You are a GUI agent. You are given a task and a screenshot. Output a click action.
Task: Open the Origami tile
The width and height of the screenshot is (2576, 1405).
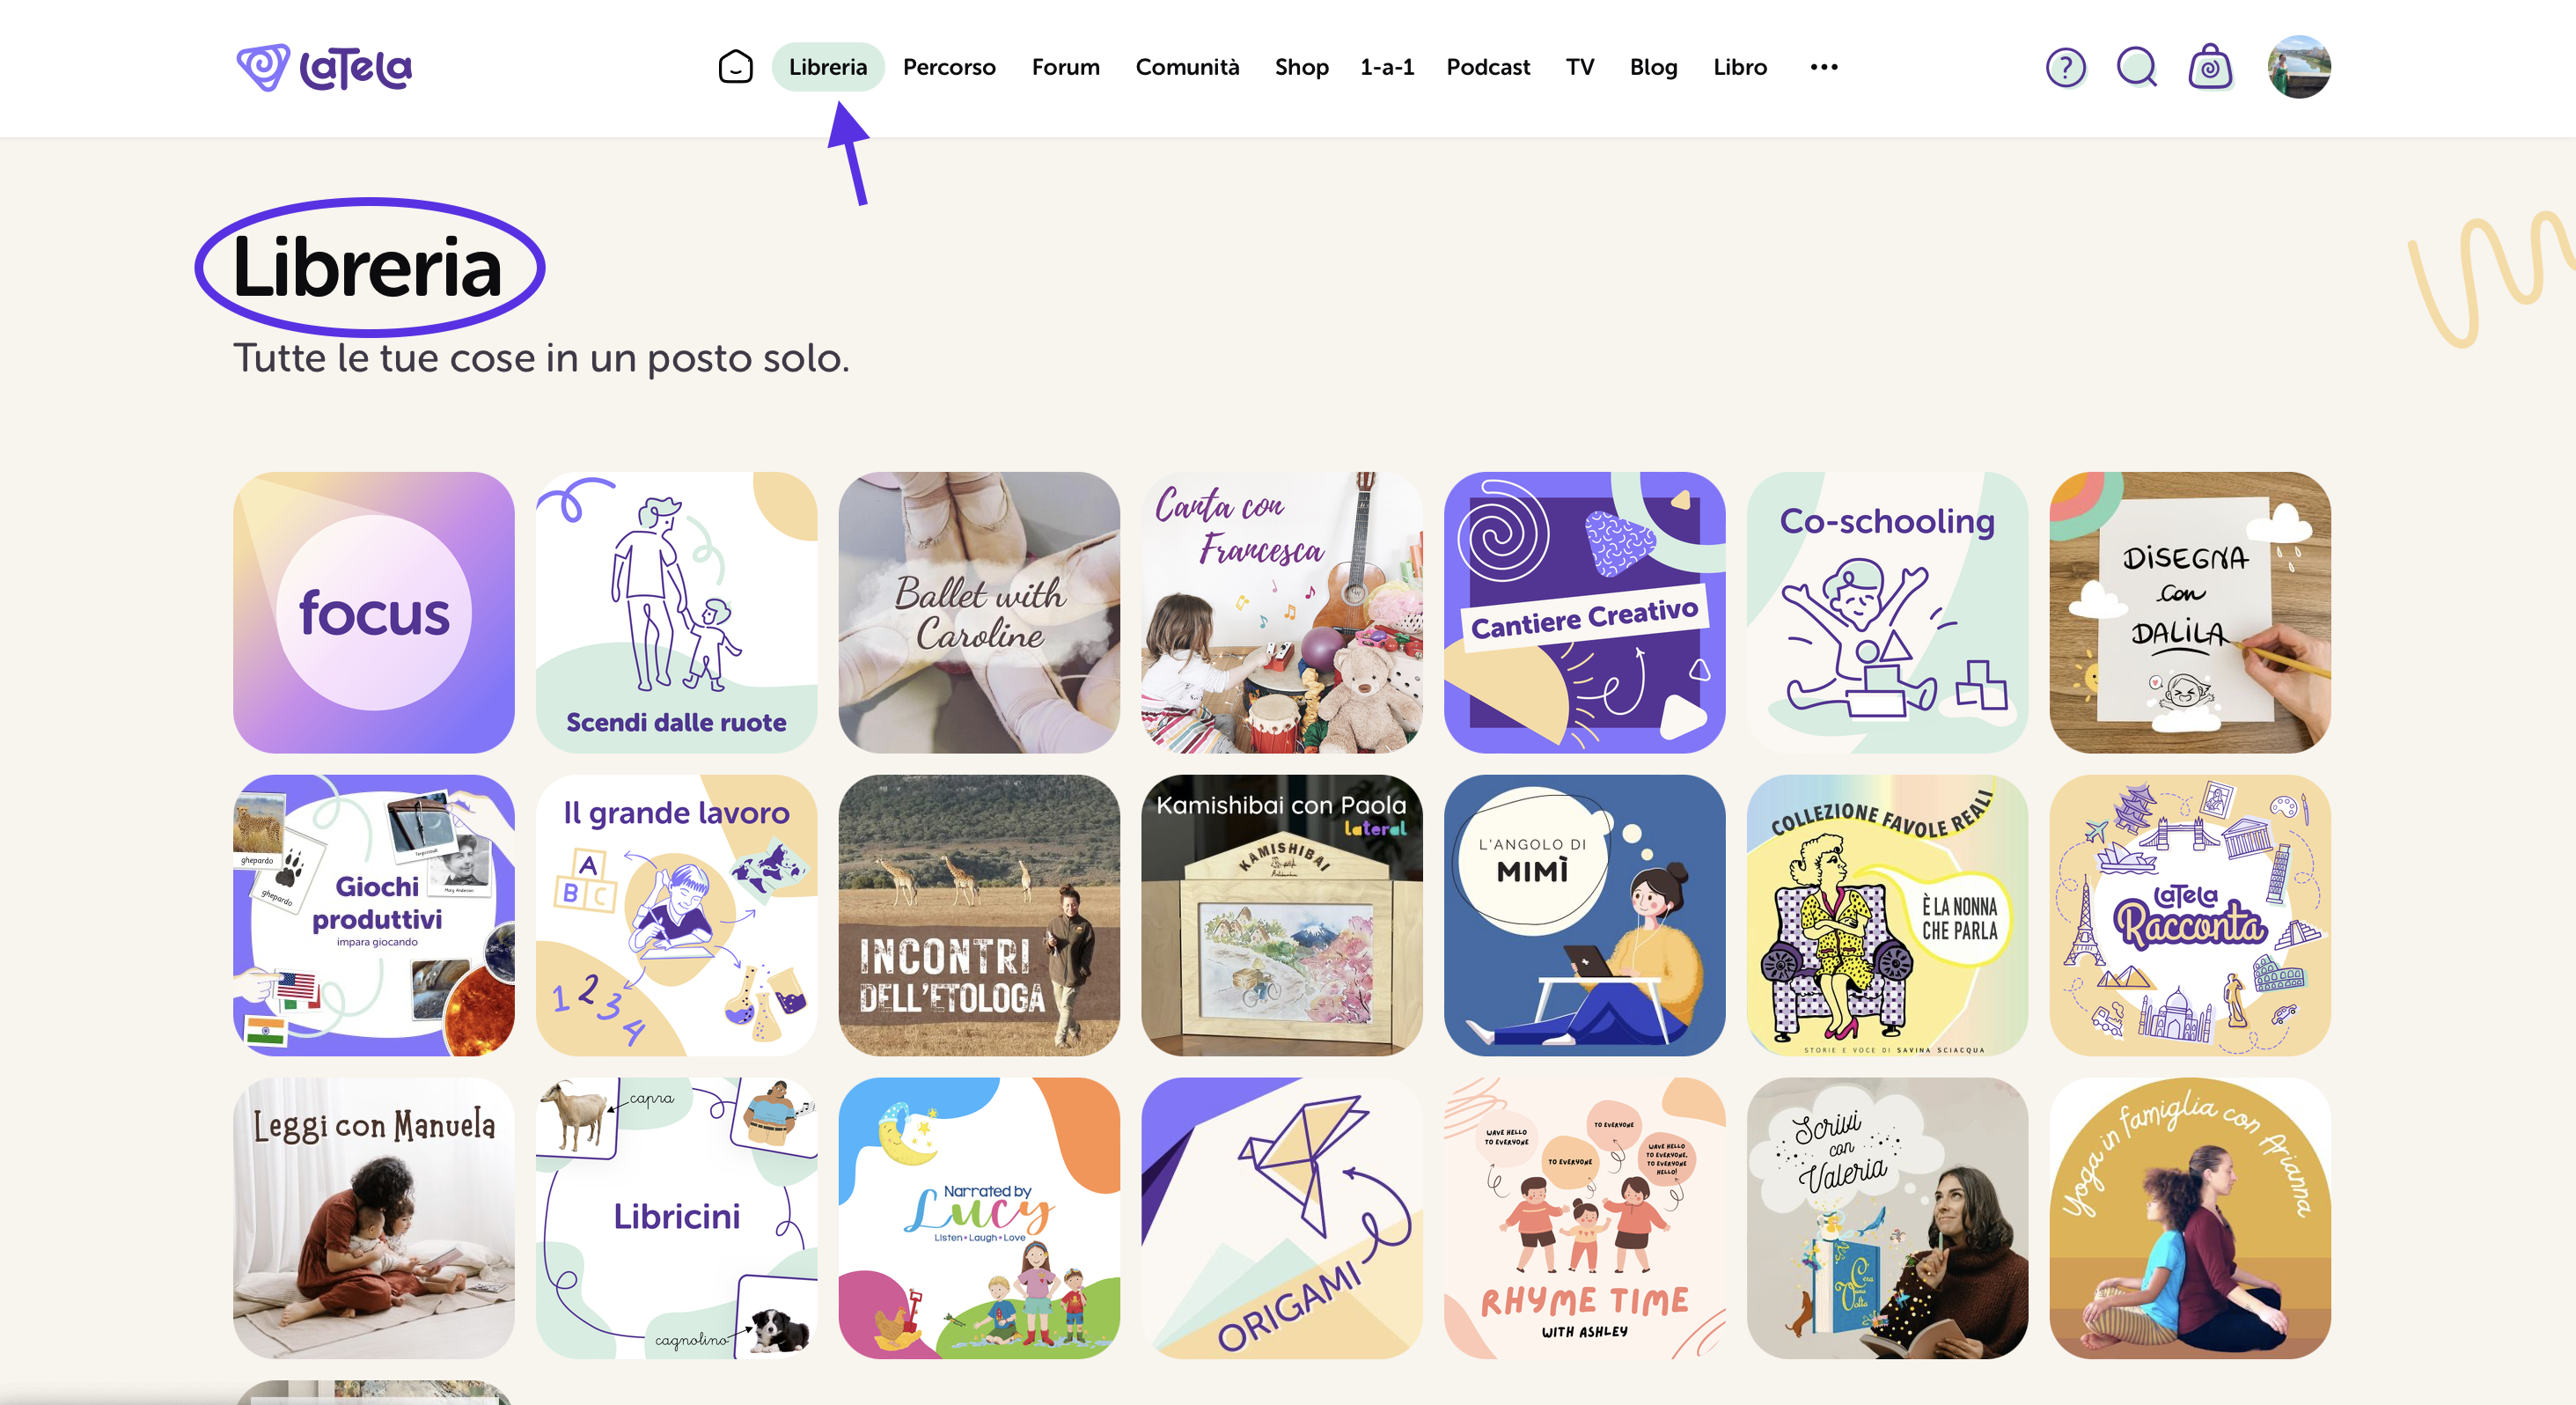tap(1281, 1217)
